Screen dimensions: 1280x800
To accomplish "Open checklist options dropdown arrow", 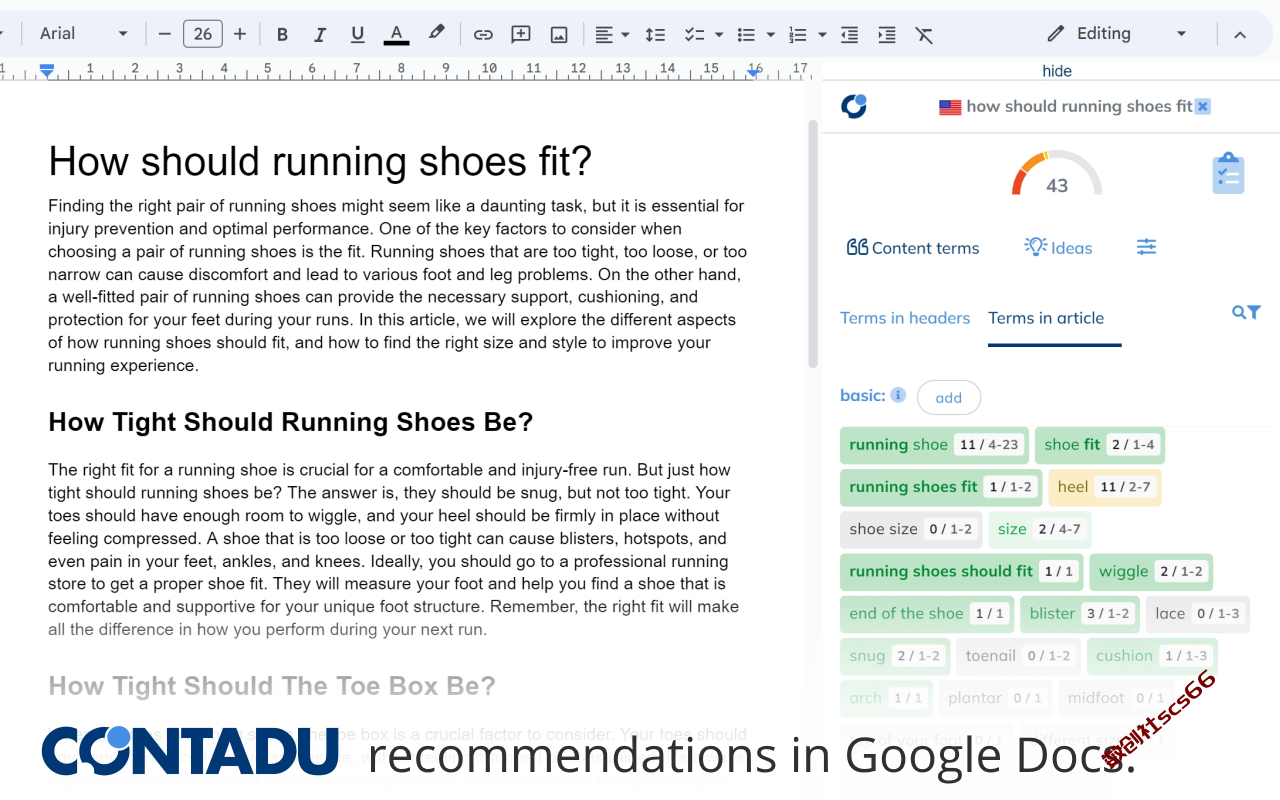I will [719, 35].
